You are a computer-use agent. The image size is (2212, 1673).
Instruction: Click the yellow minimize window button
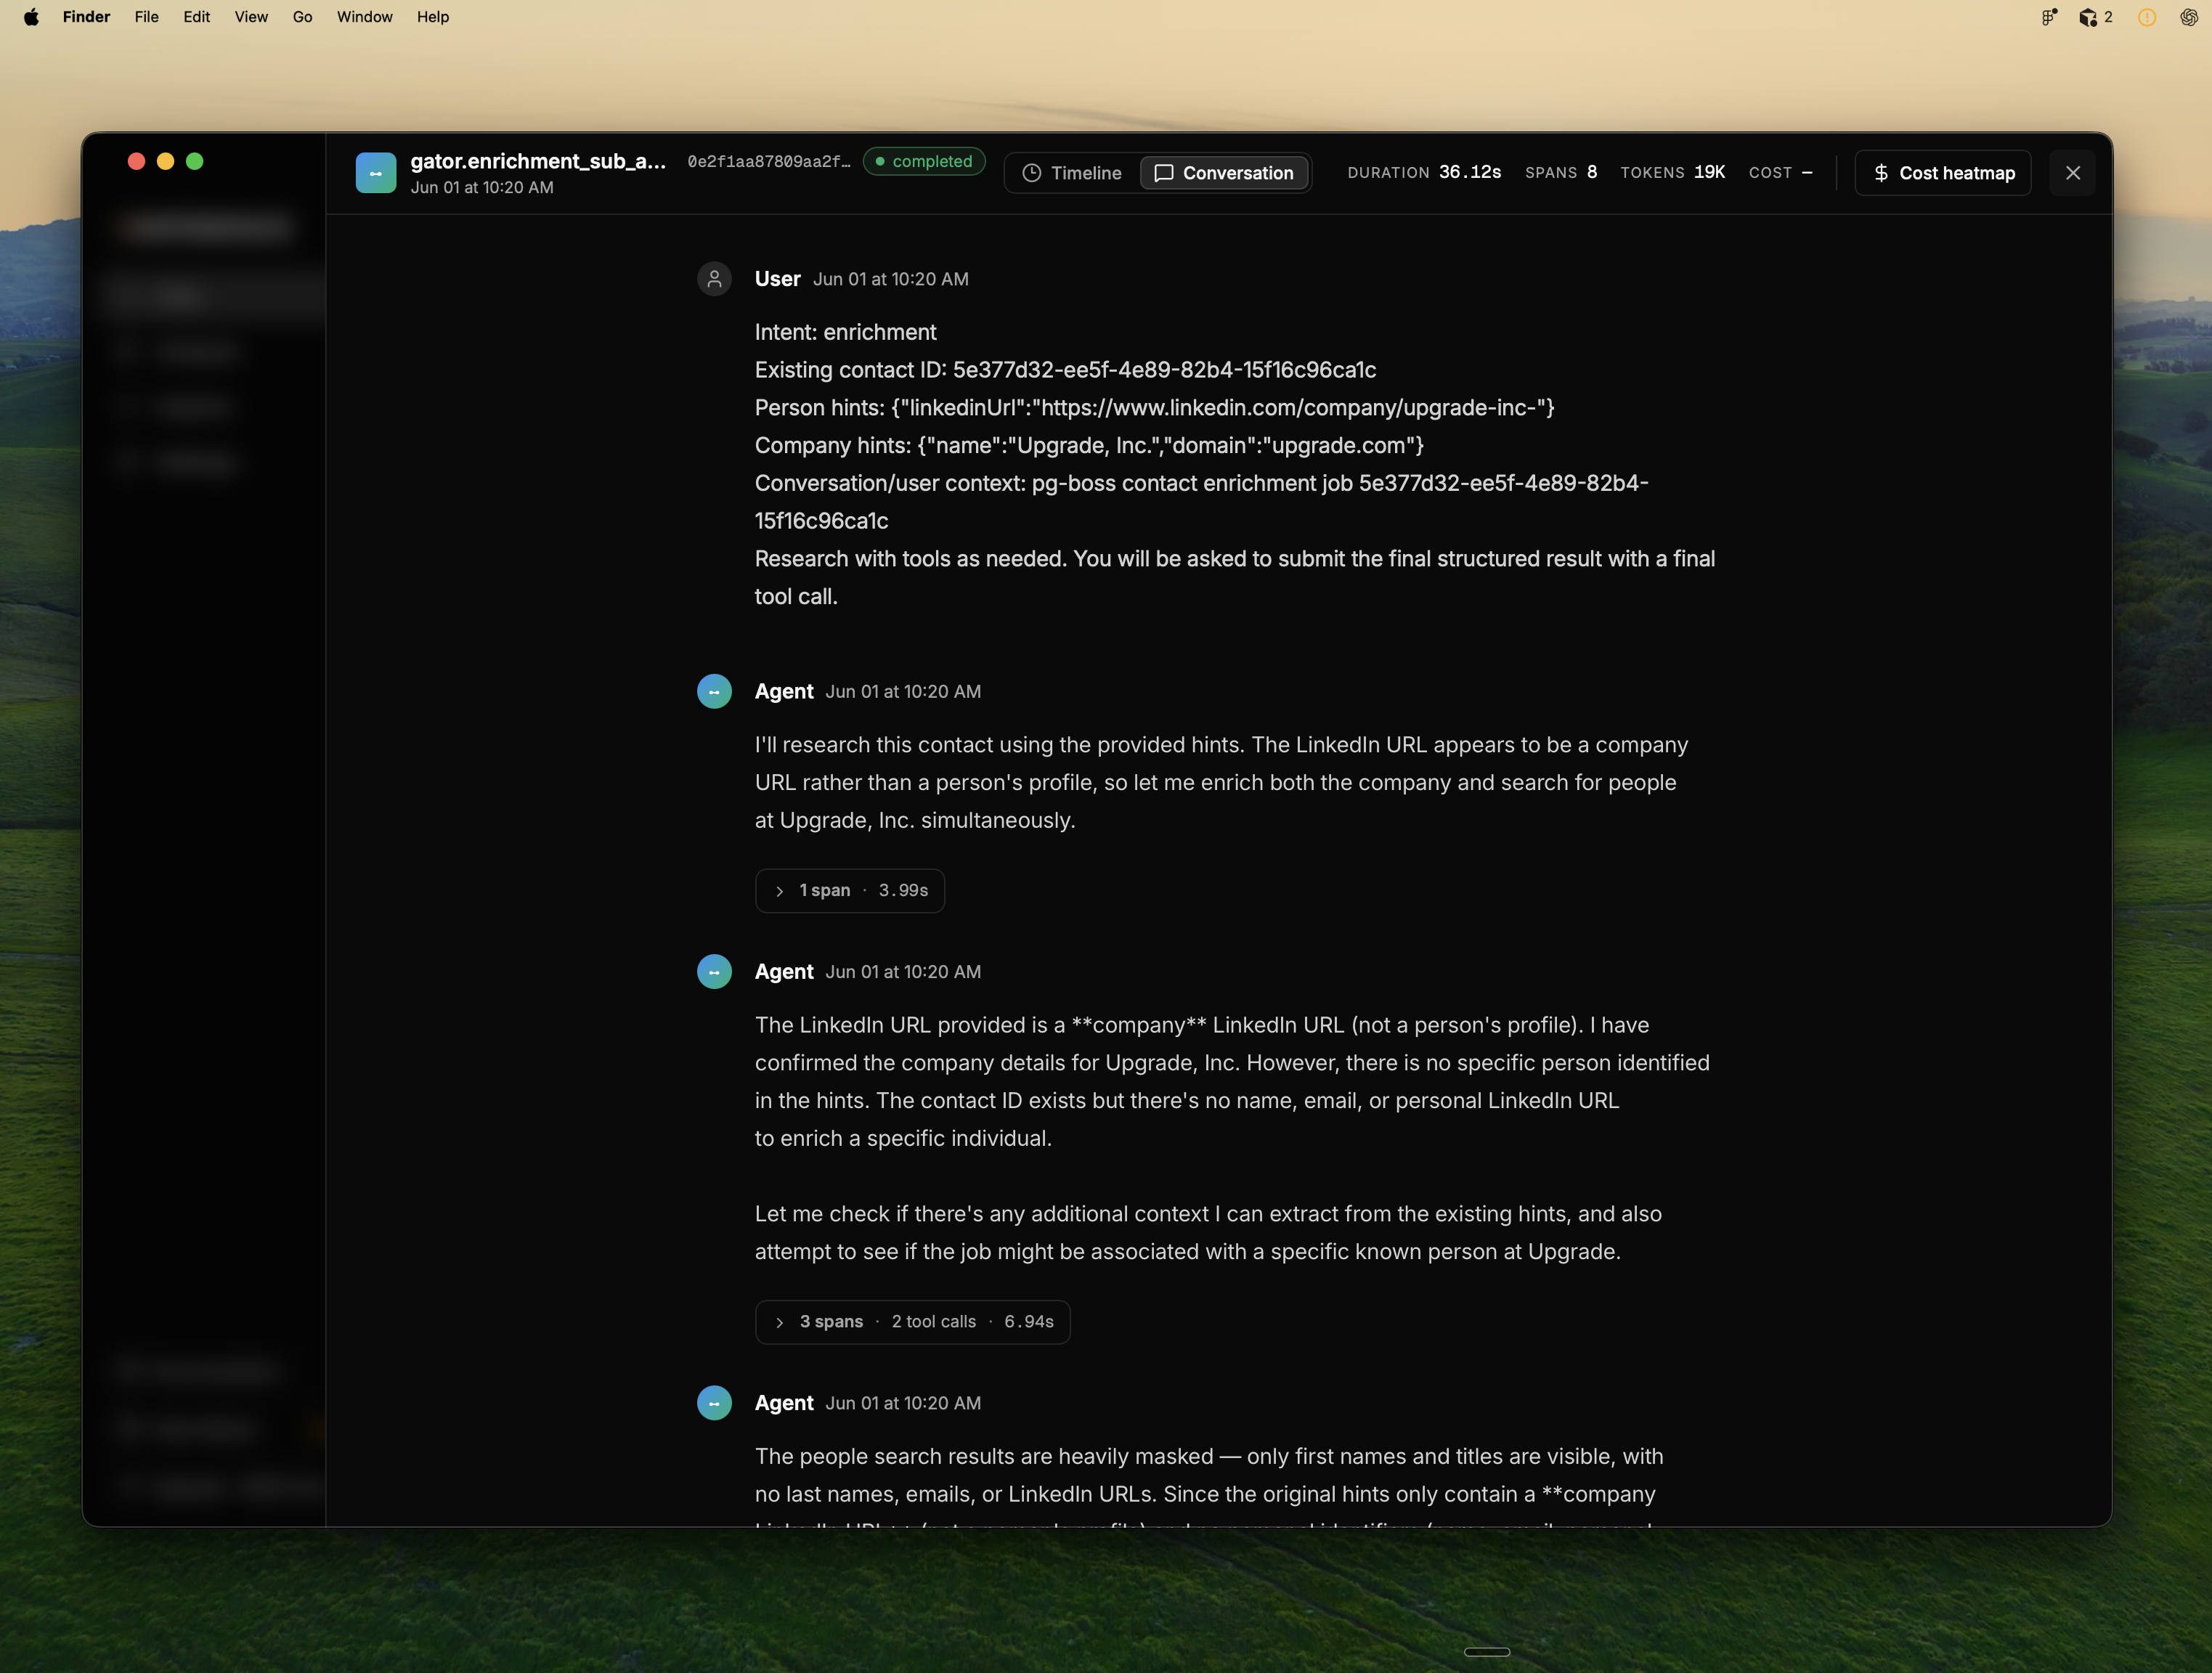point(166,161)
